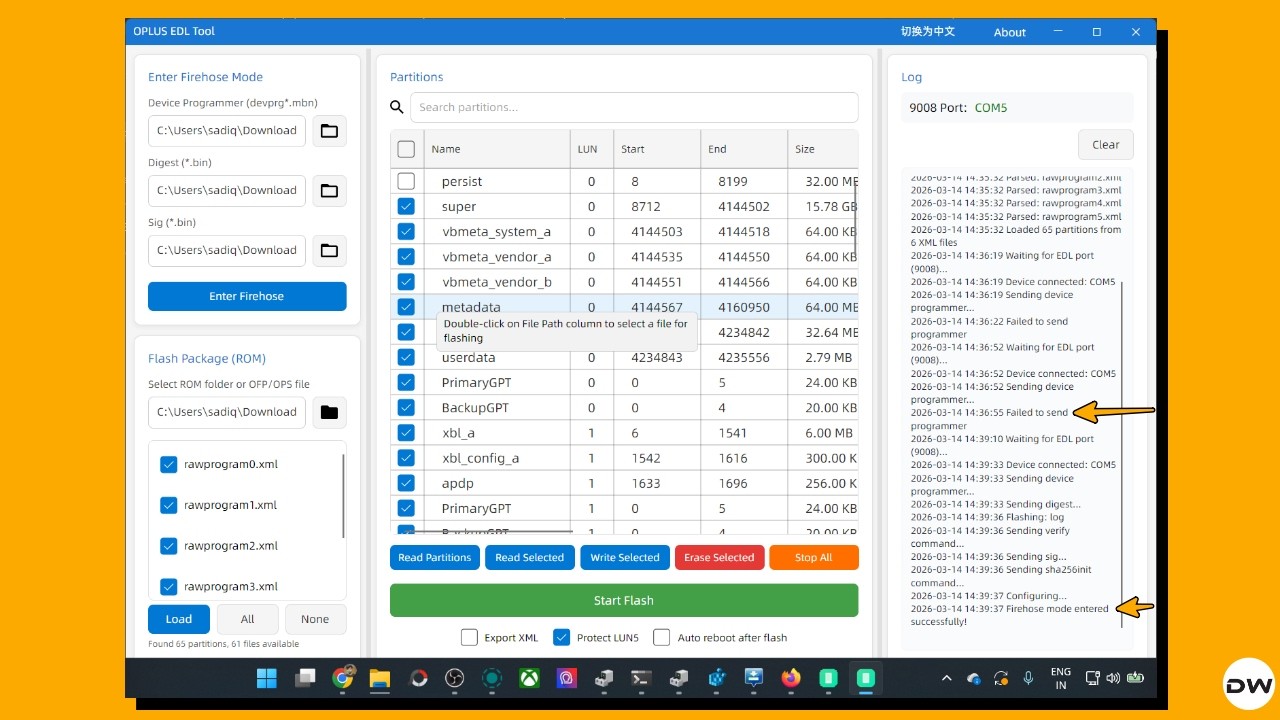
Task: Open Task View on taskbar
Action: click(305, 678)
